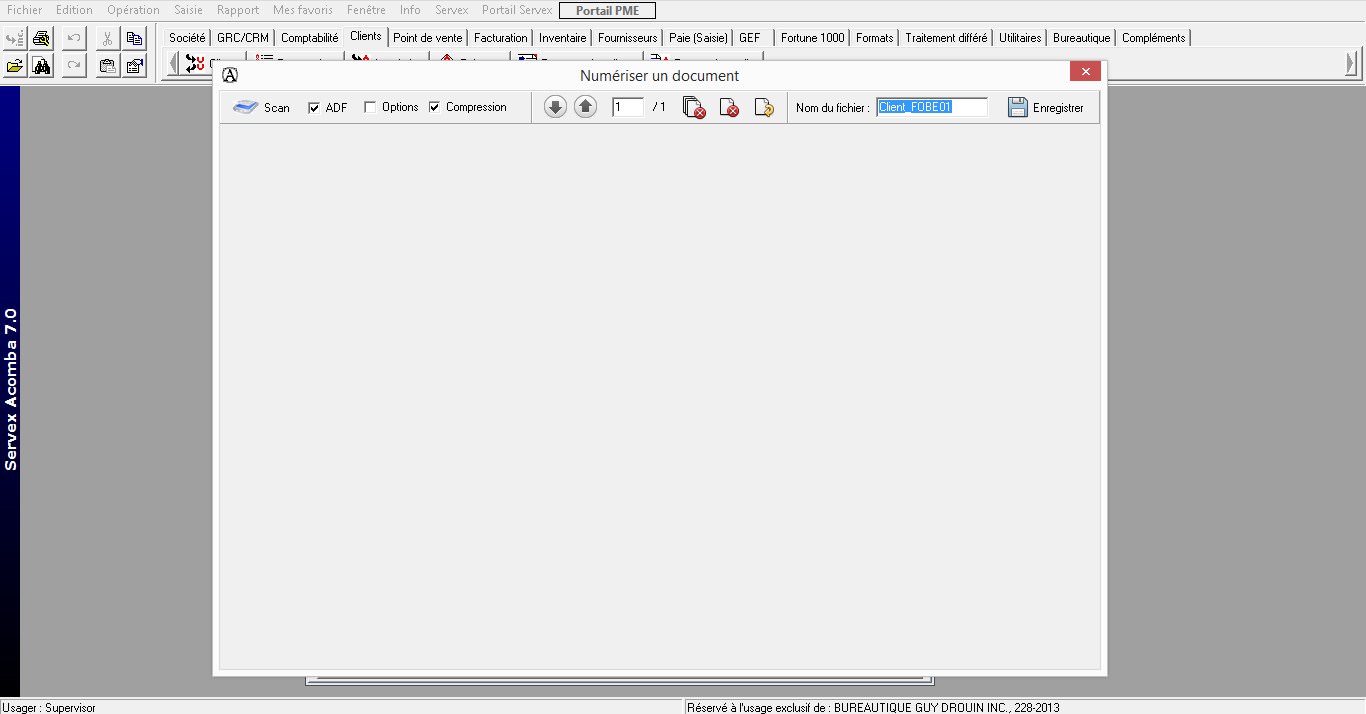
Task: Click the Scan scanner icon
Action: coord(246,107)
